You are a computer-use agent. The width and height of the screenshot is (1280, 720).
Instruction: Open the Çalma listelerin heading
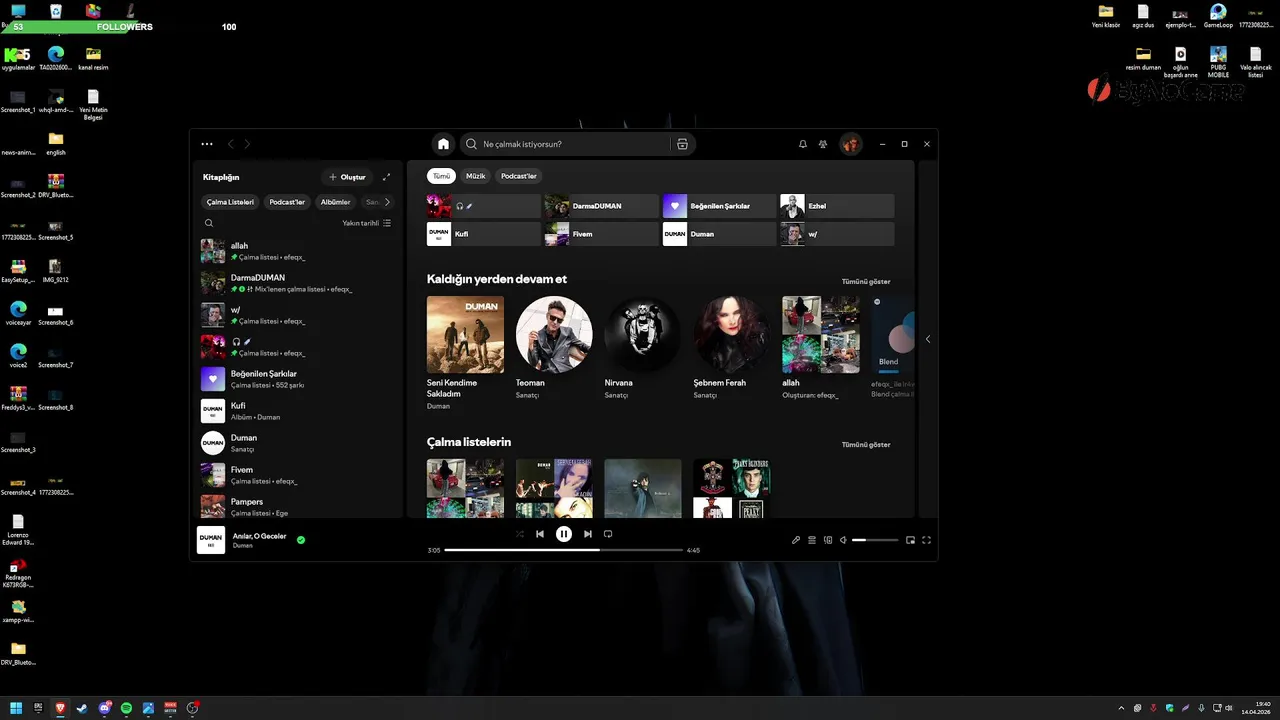pos(469,442)
